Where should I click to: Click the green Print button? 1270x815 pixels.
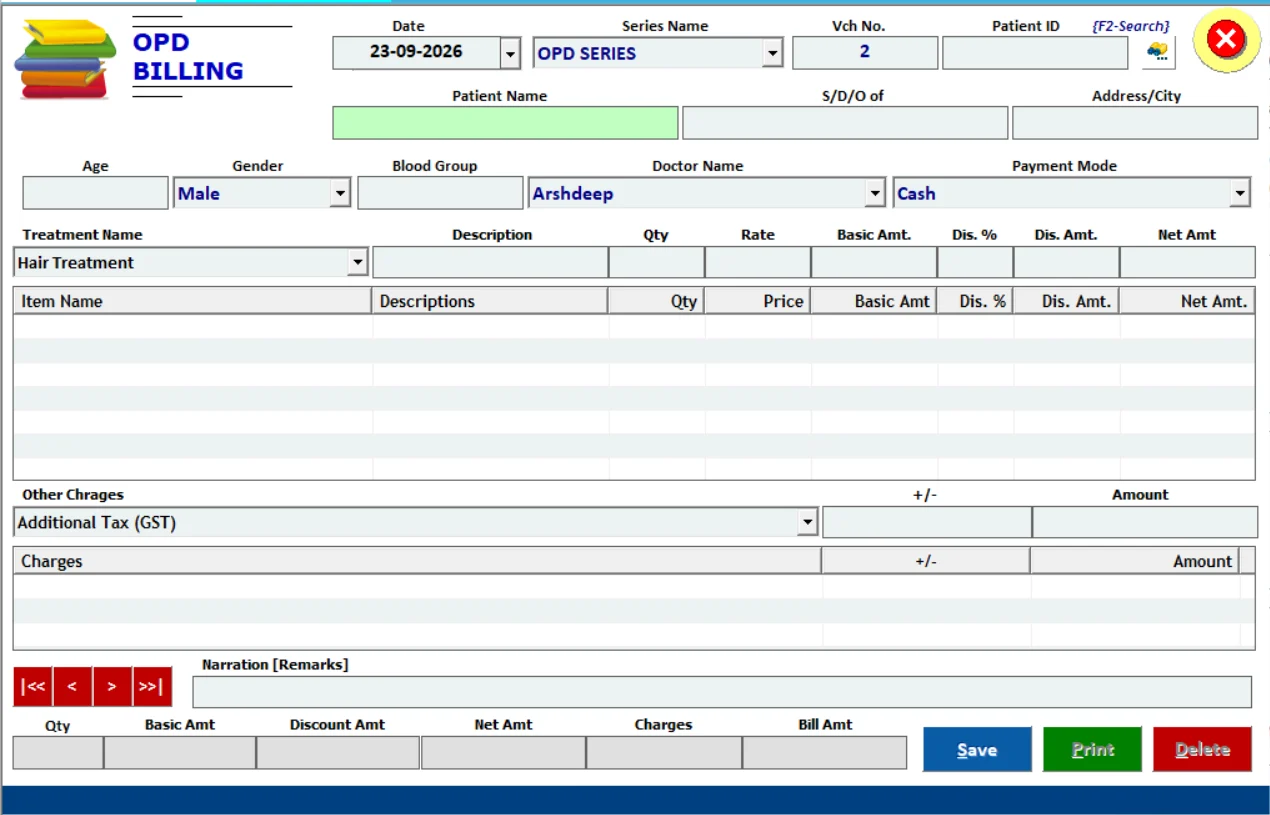pyautogui.click(x=1092, y=749)
